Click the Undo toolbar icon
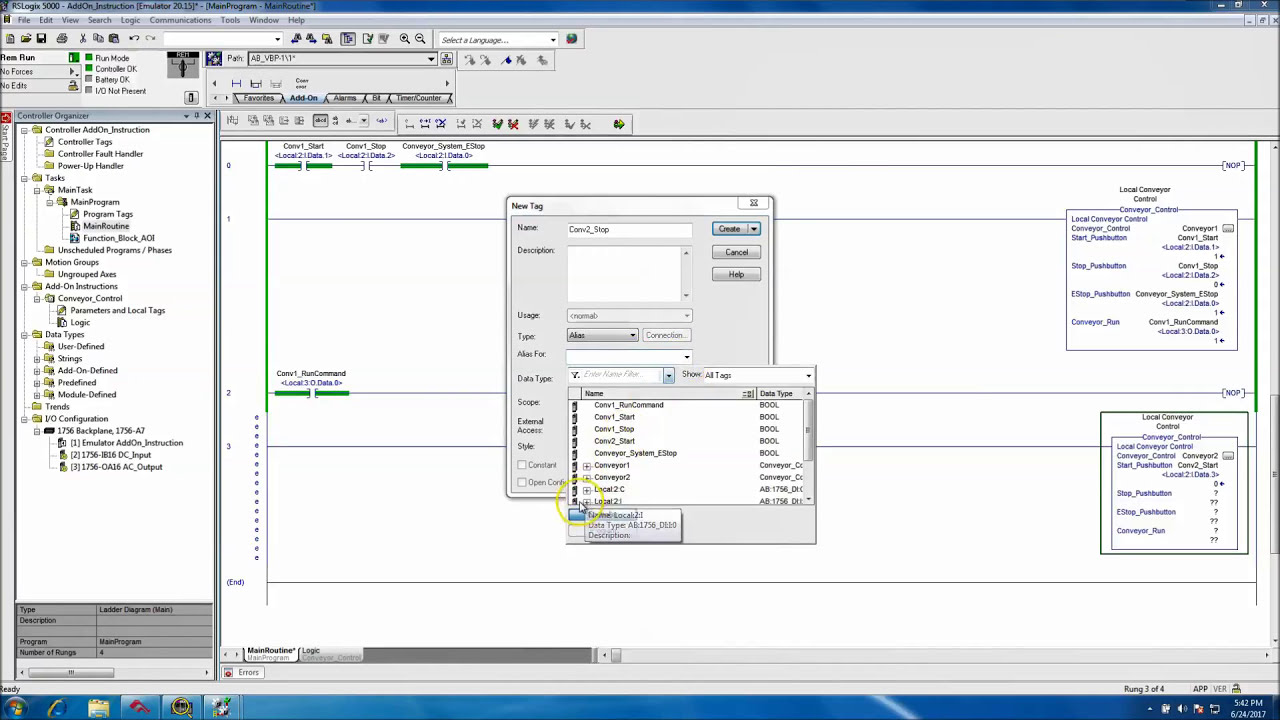1280x720 pixels. [134, 38]
